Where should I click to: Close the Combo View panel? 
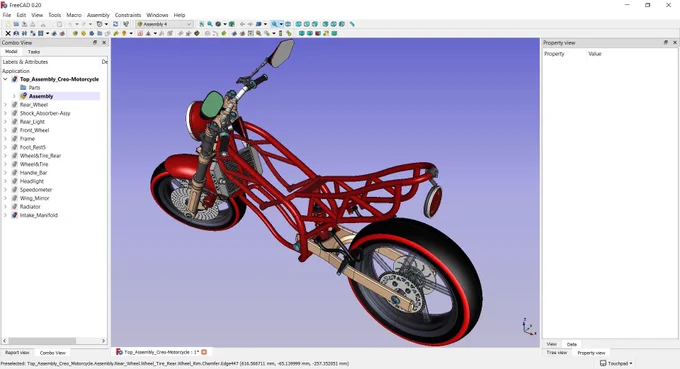click(x=104, y=42)
